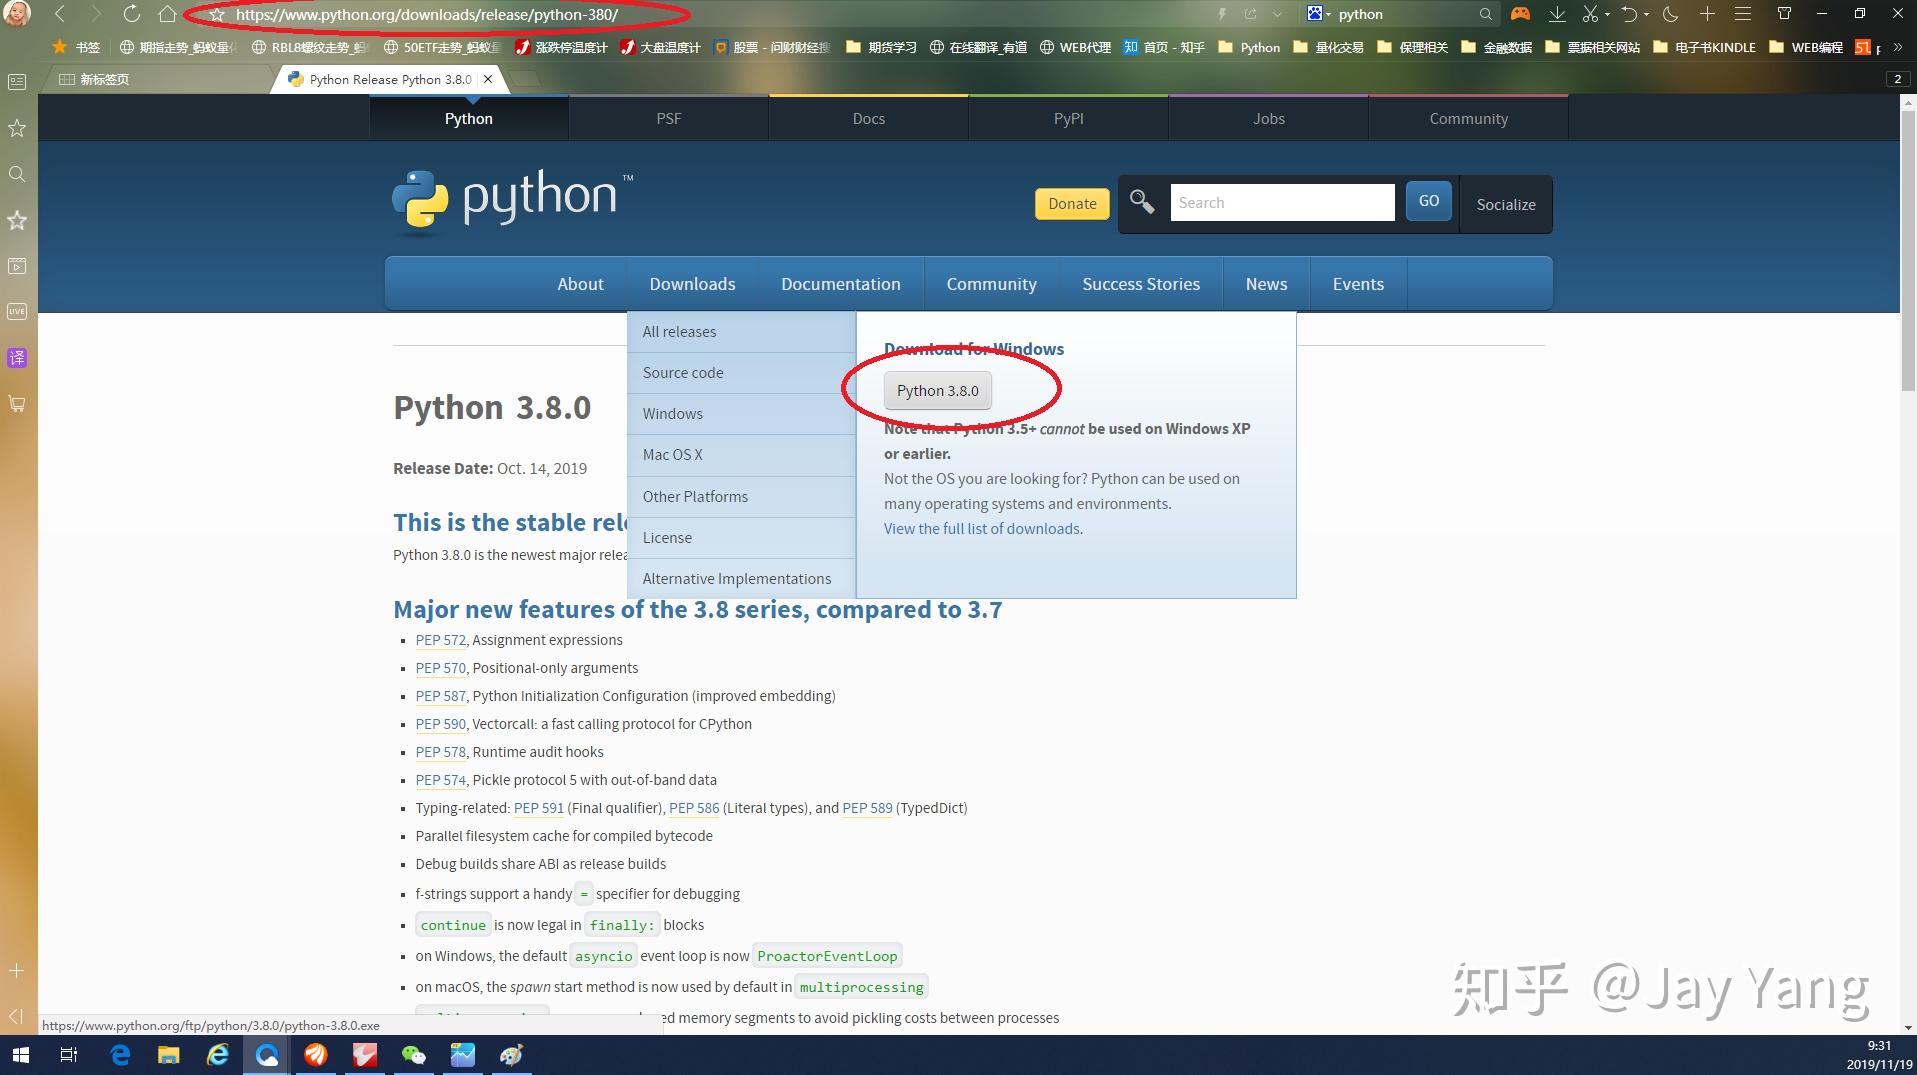Click the screenshot scissors icon in the toolbar
Viewport: 1917px width, 1075px height.
tap(1592, 14)
